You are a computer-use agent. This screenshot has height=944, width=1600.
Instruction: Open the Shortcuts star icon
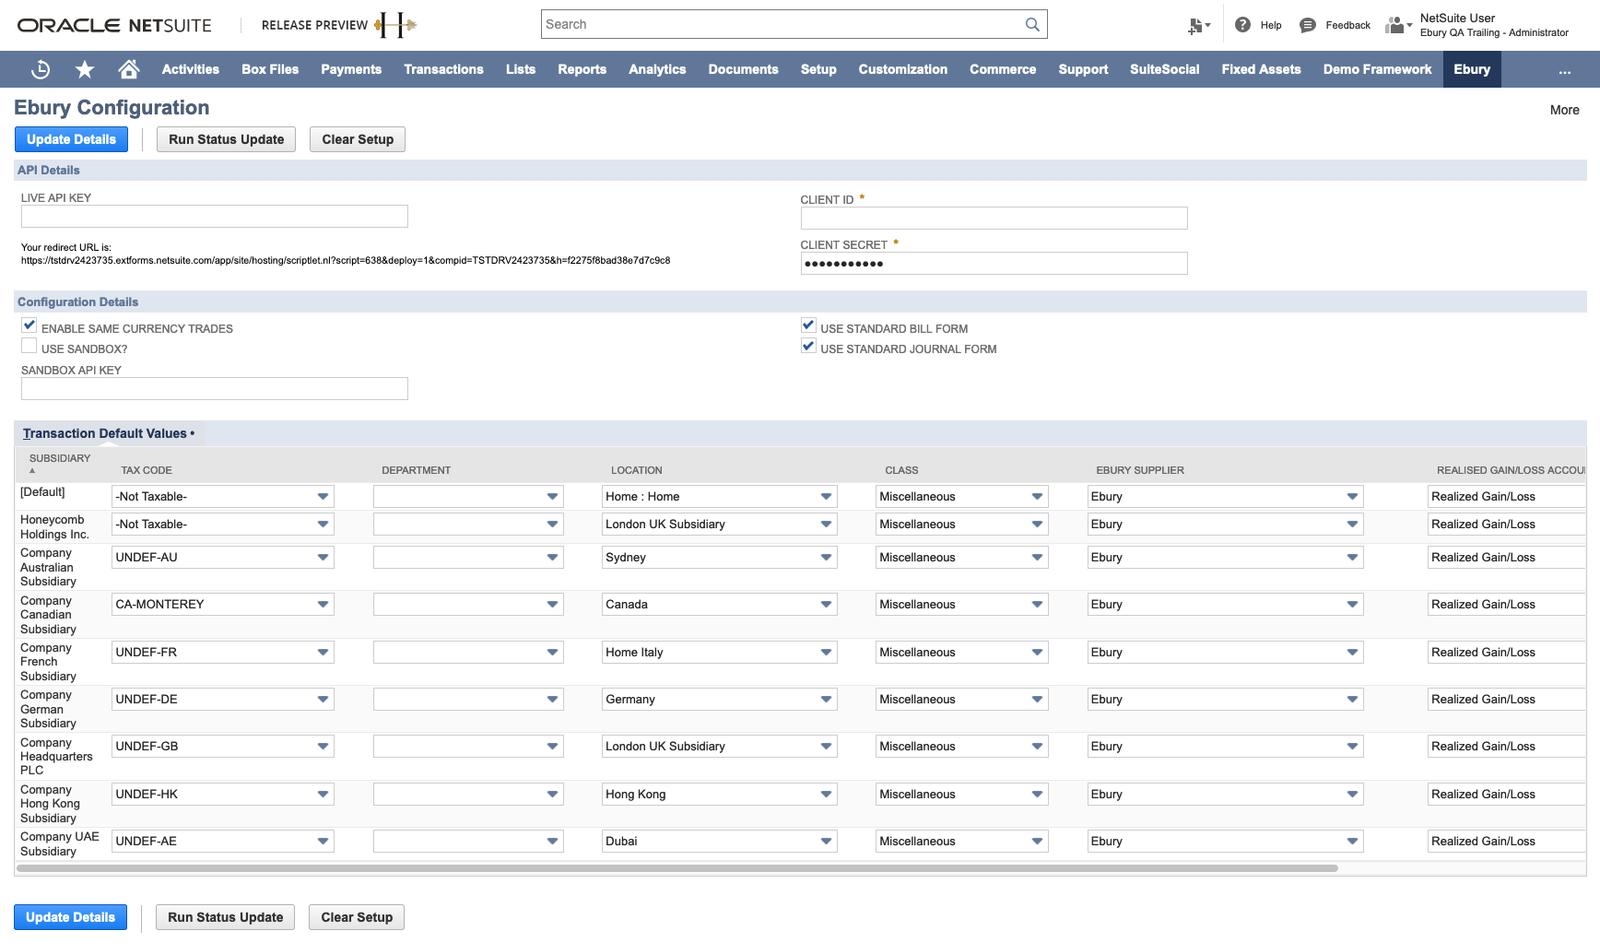85,69
